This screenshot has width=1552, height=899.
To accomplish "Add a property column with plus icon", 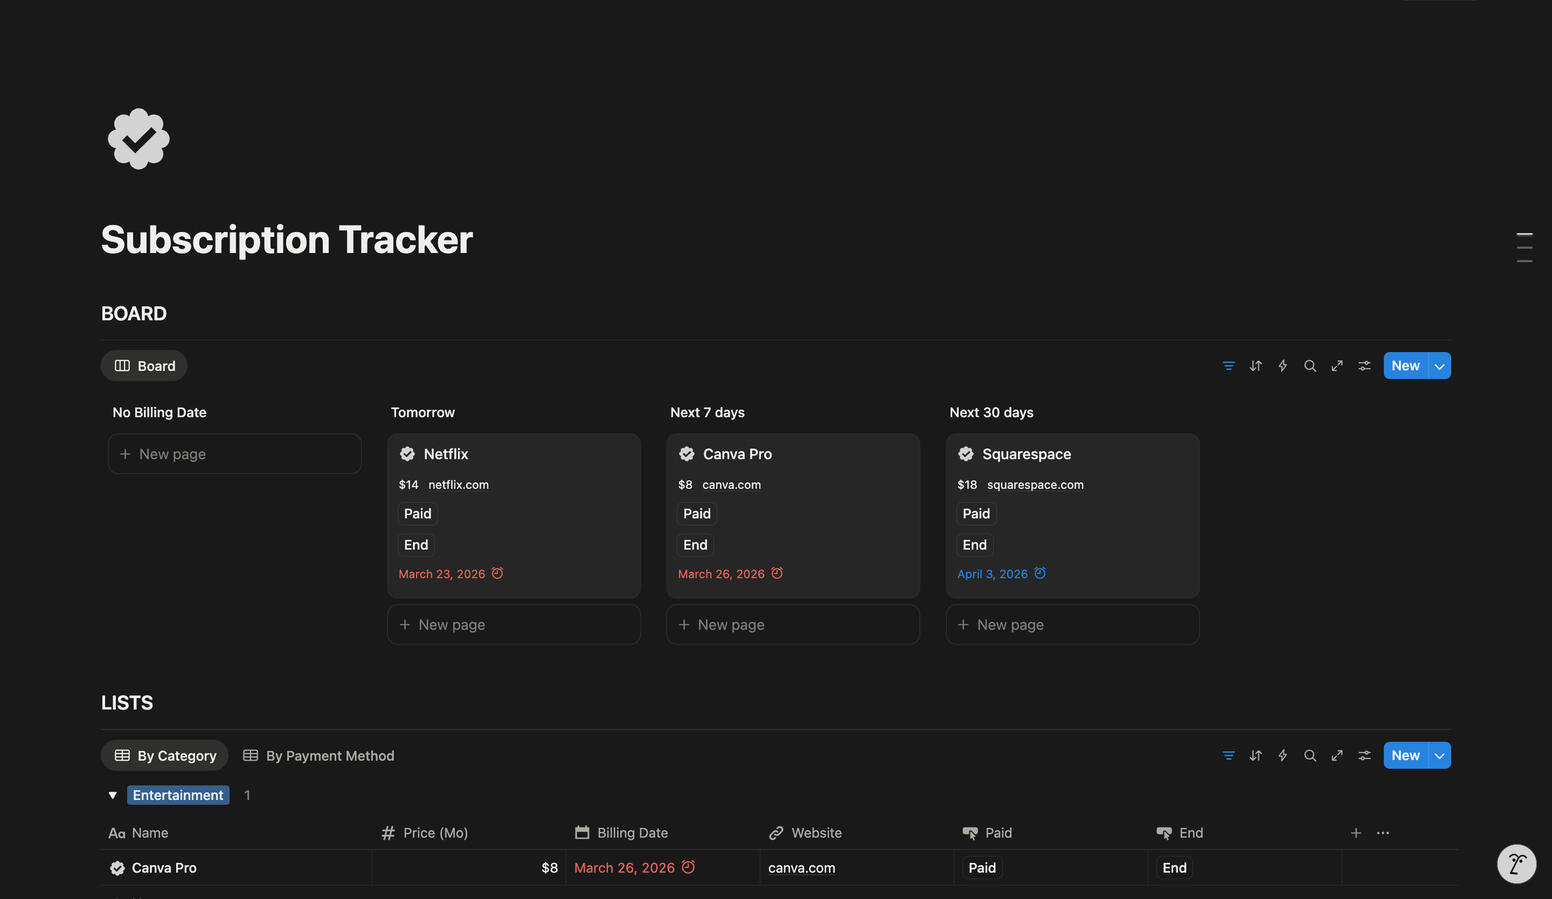I will 1356,833.
